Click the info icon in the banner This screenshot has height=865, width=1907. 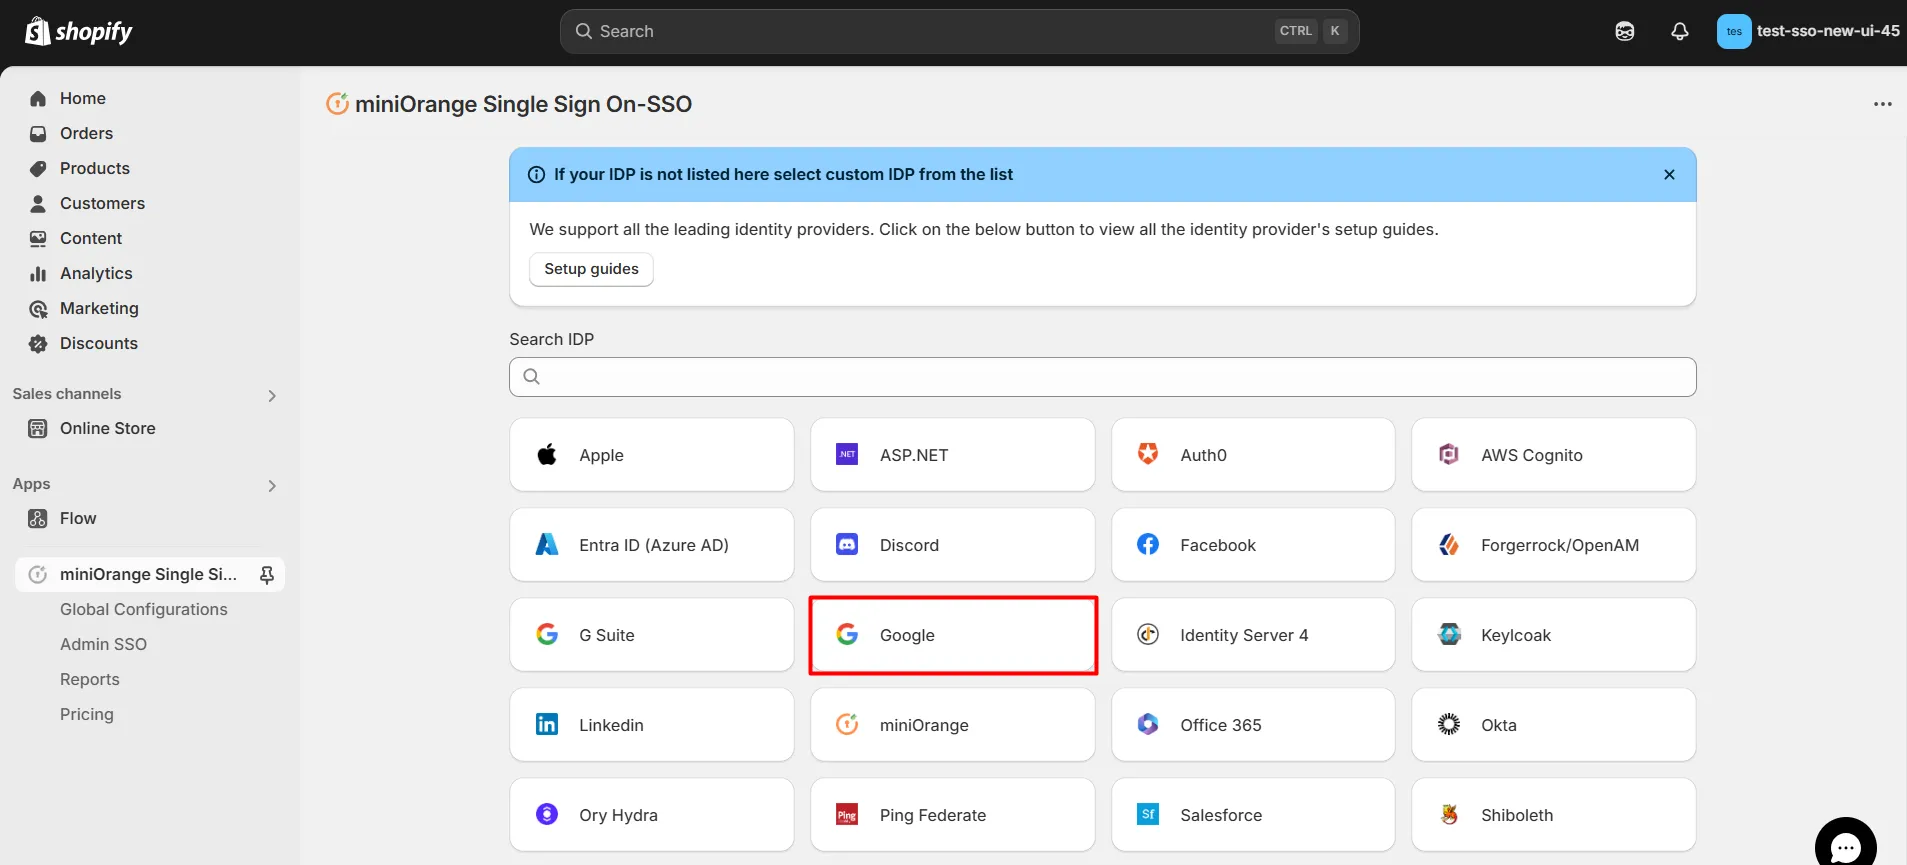536,174
